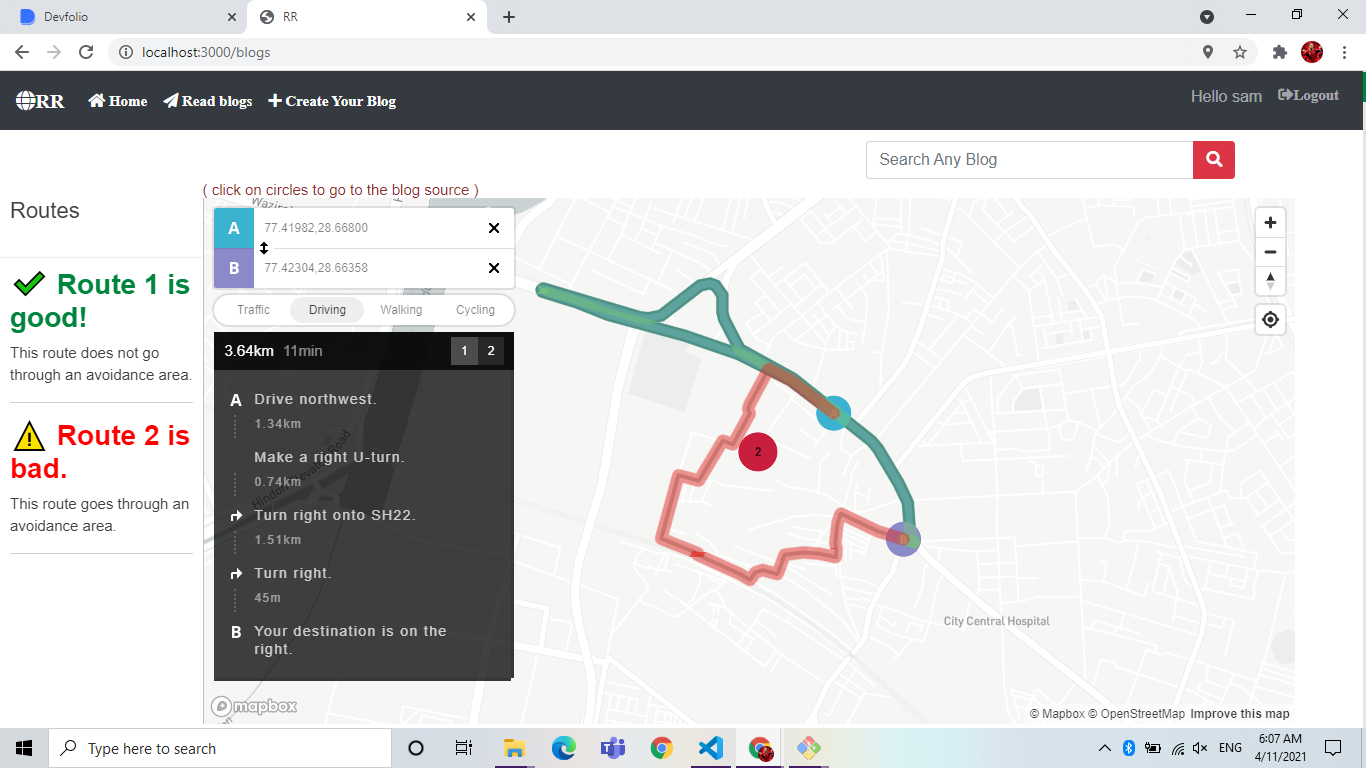This screenshot has height=768, width=1366.
Task: Open Create Your Blog page
Action: pyautogui.click(x=332, y=101)
